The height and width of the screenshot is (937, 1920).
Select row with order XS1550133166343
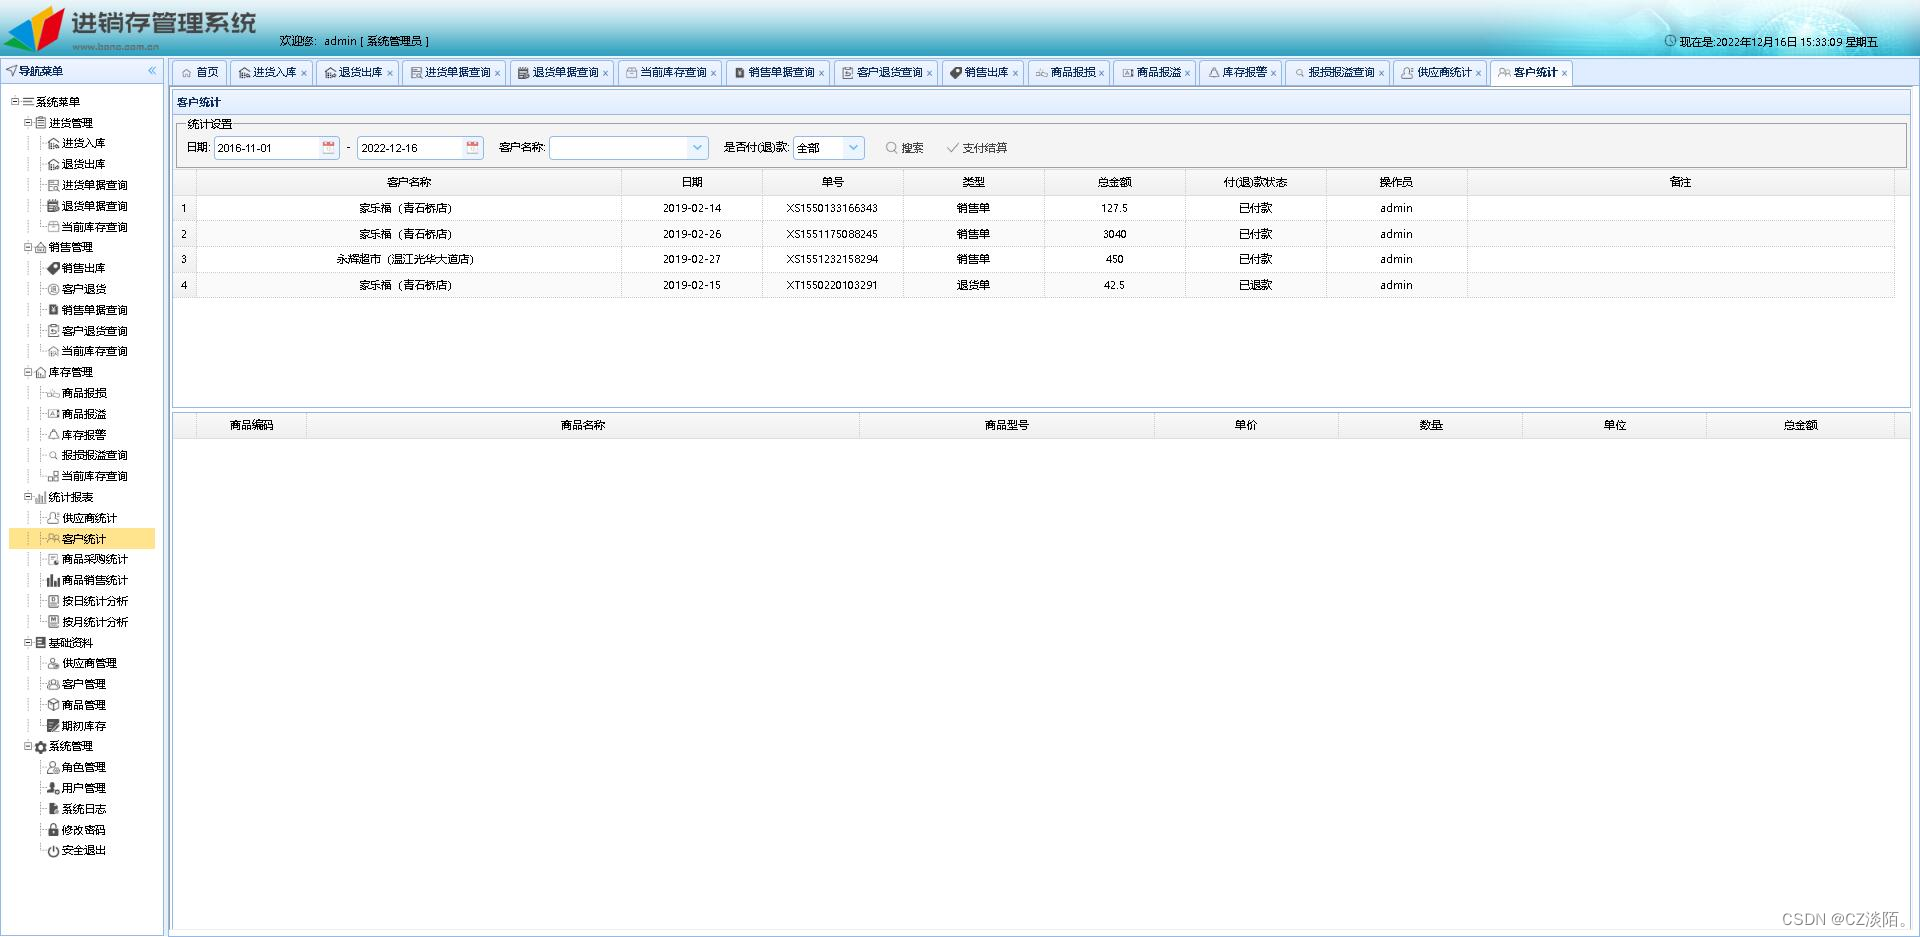click(x=1034, y=208)
